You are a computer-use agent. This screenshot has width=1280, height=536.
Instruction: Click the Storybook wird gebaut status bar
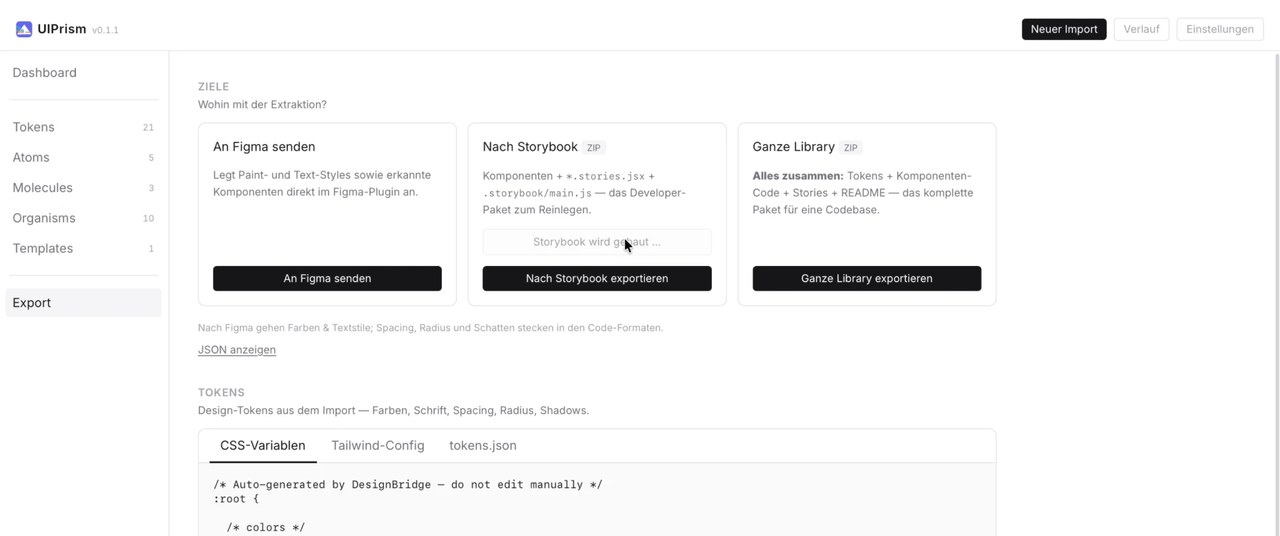597,242
